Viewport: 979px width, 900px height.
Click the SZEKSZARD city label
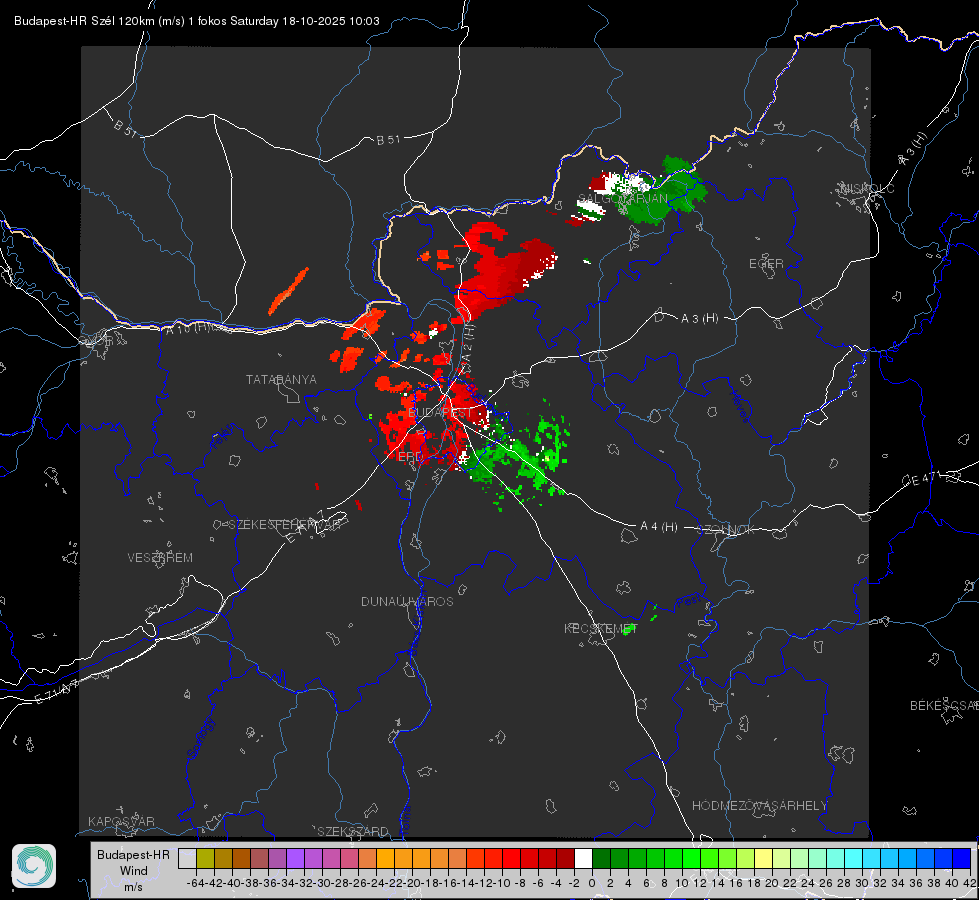click(353, 831)
